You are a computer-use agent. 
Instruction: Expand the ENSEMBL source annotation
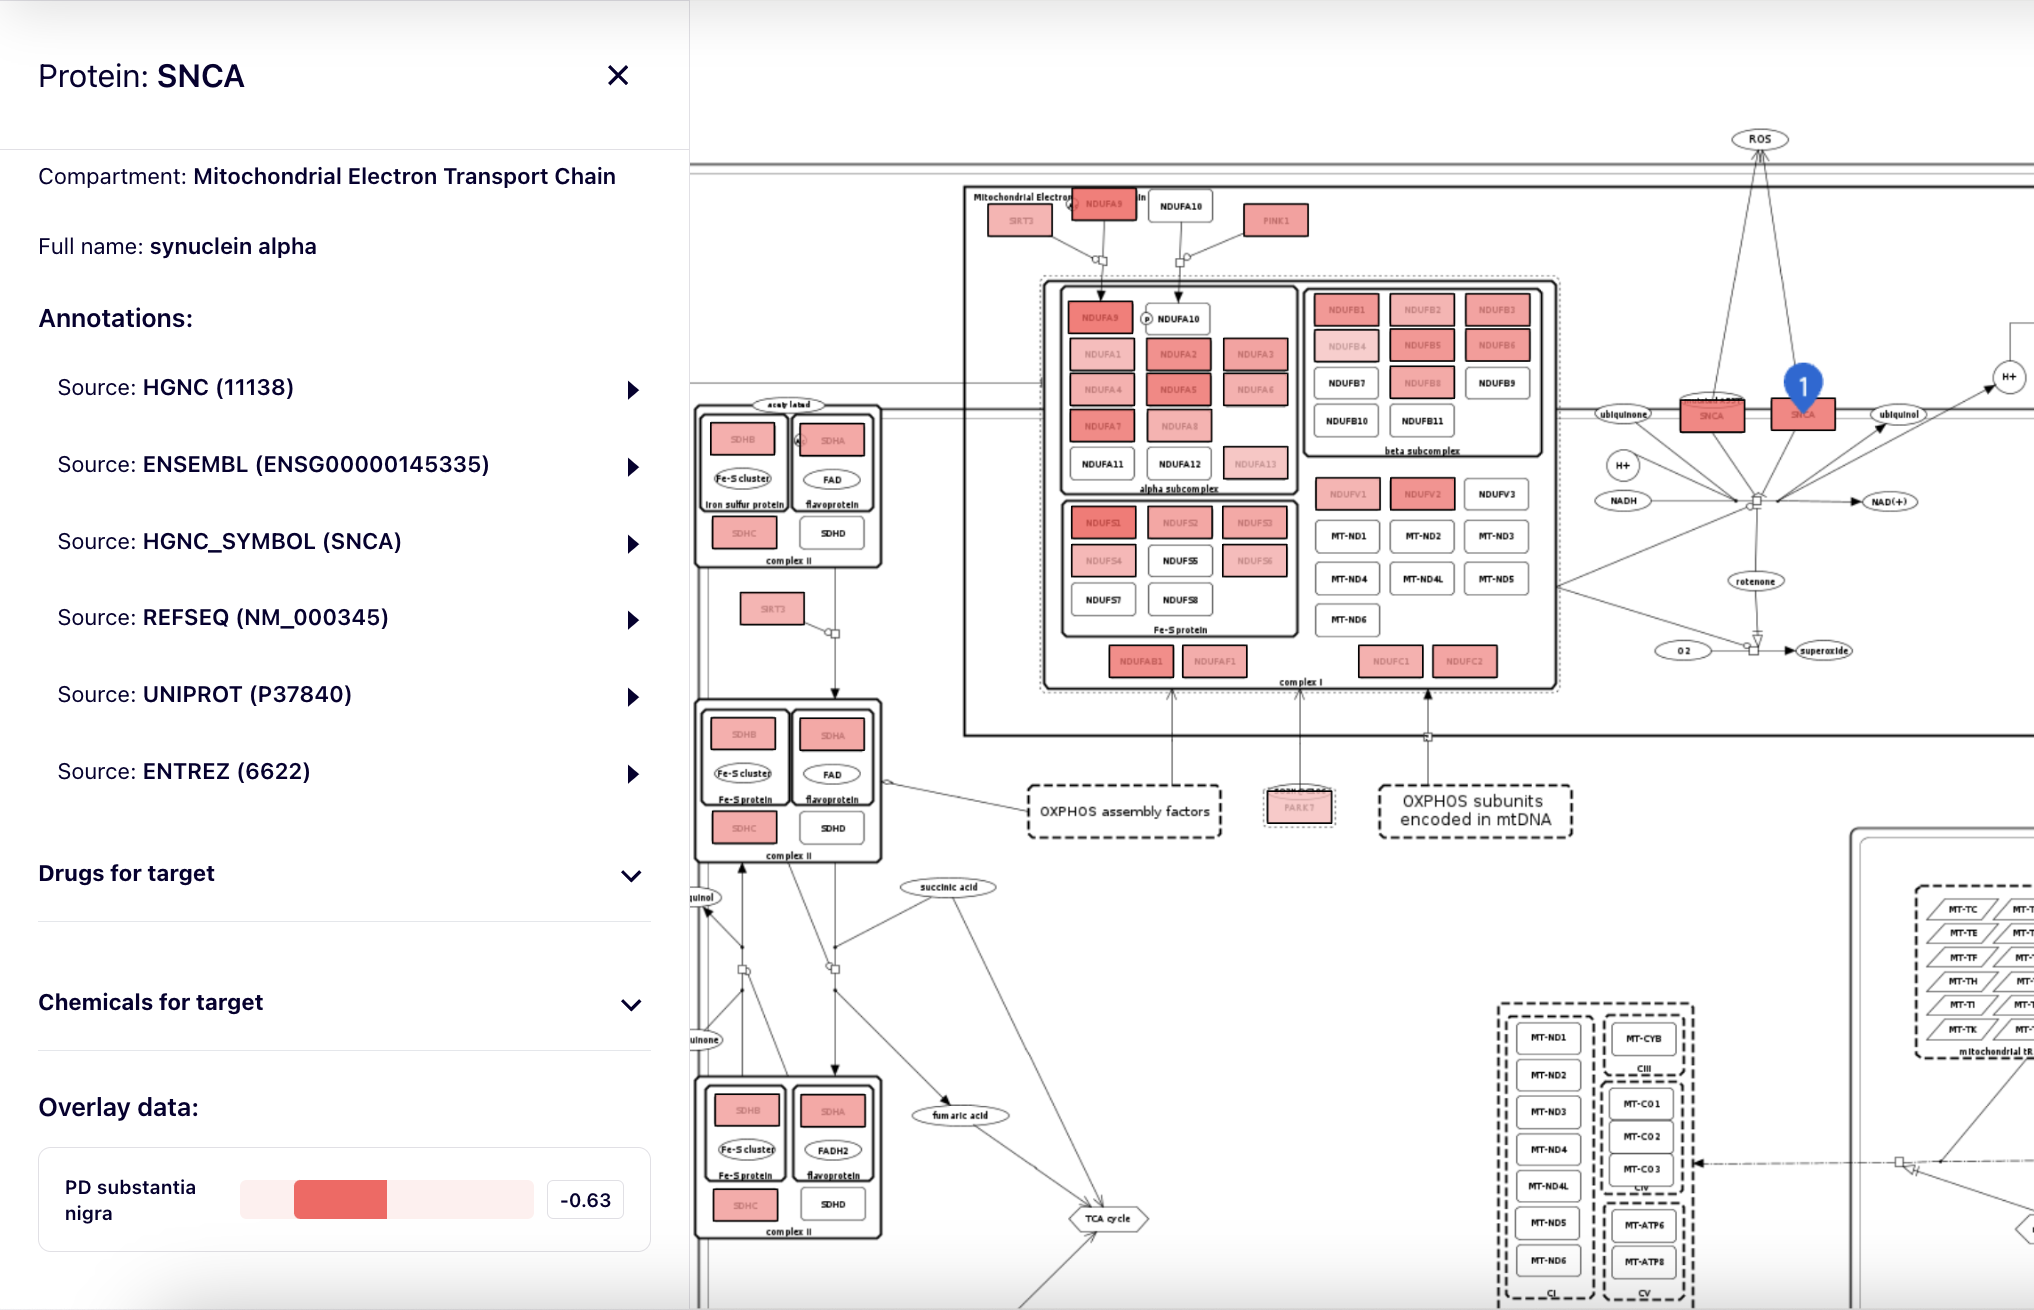pyautogui.click(x=632, y=467)
